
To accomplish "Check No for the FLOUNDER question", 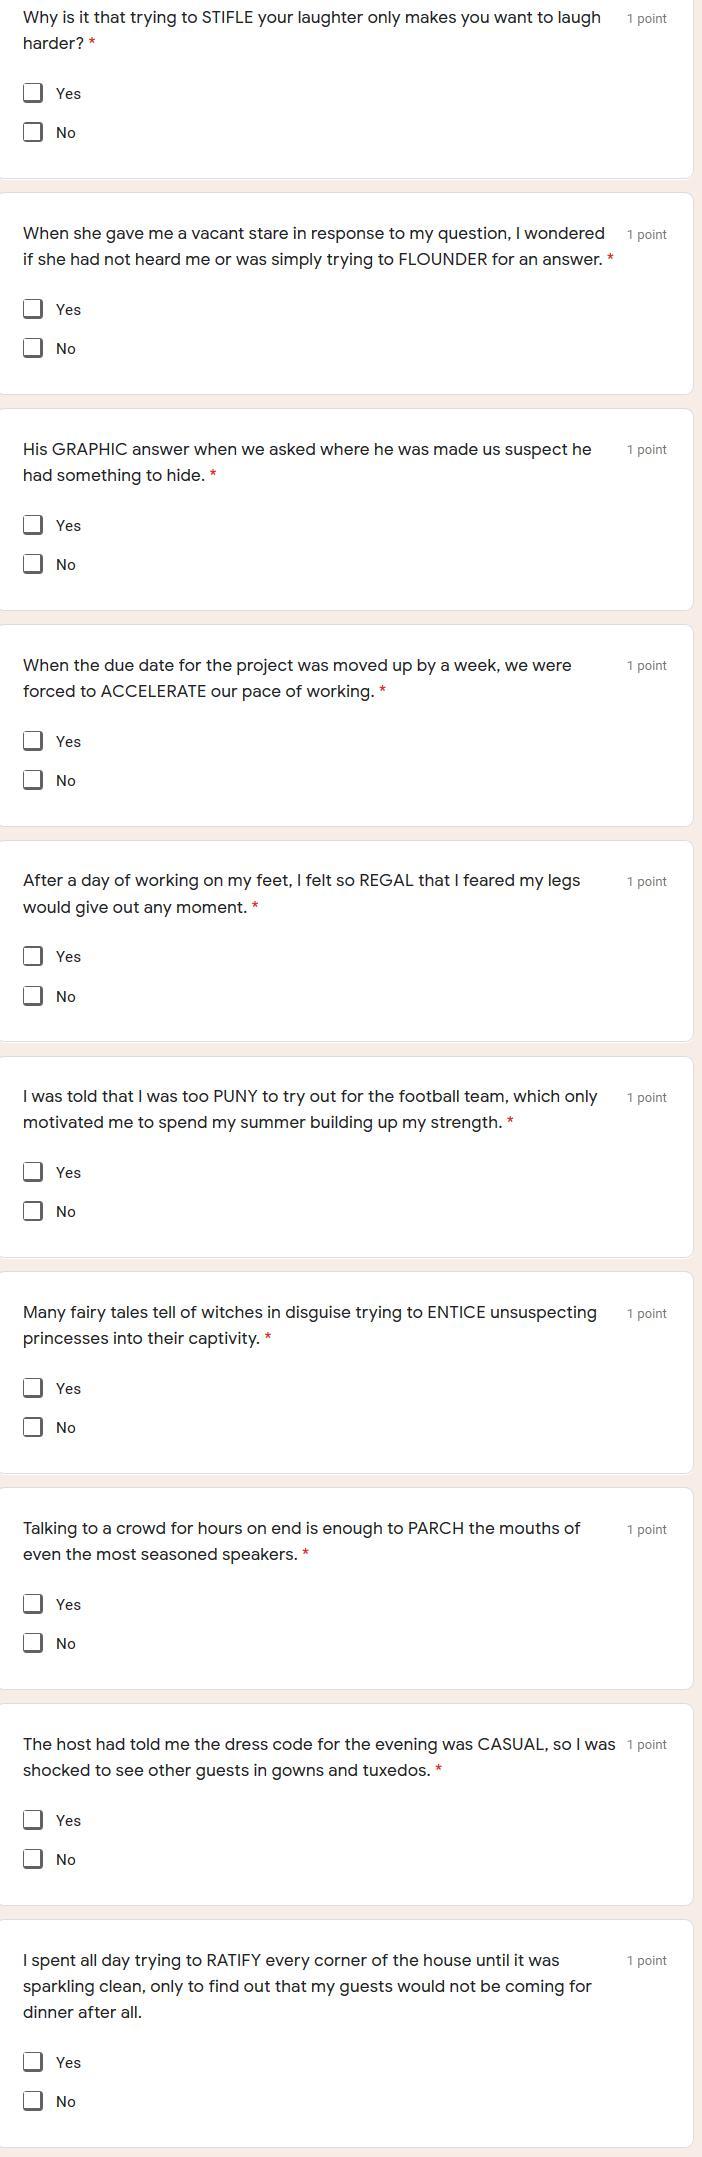I will tap(33, 348).
